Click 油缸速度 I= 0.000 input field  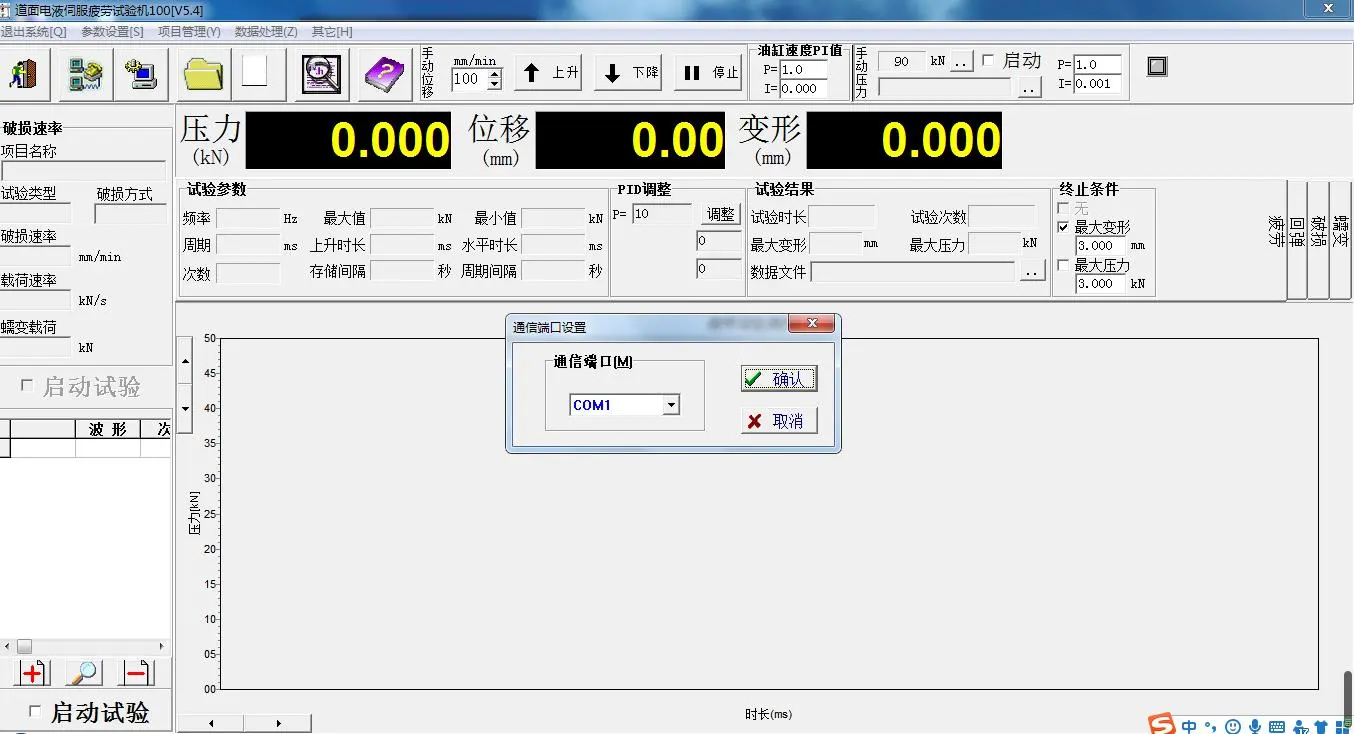coord(803,88)
